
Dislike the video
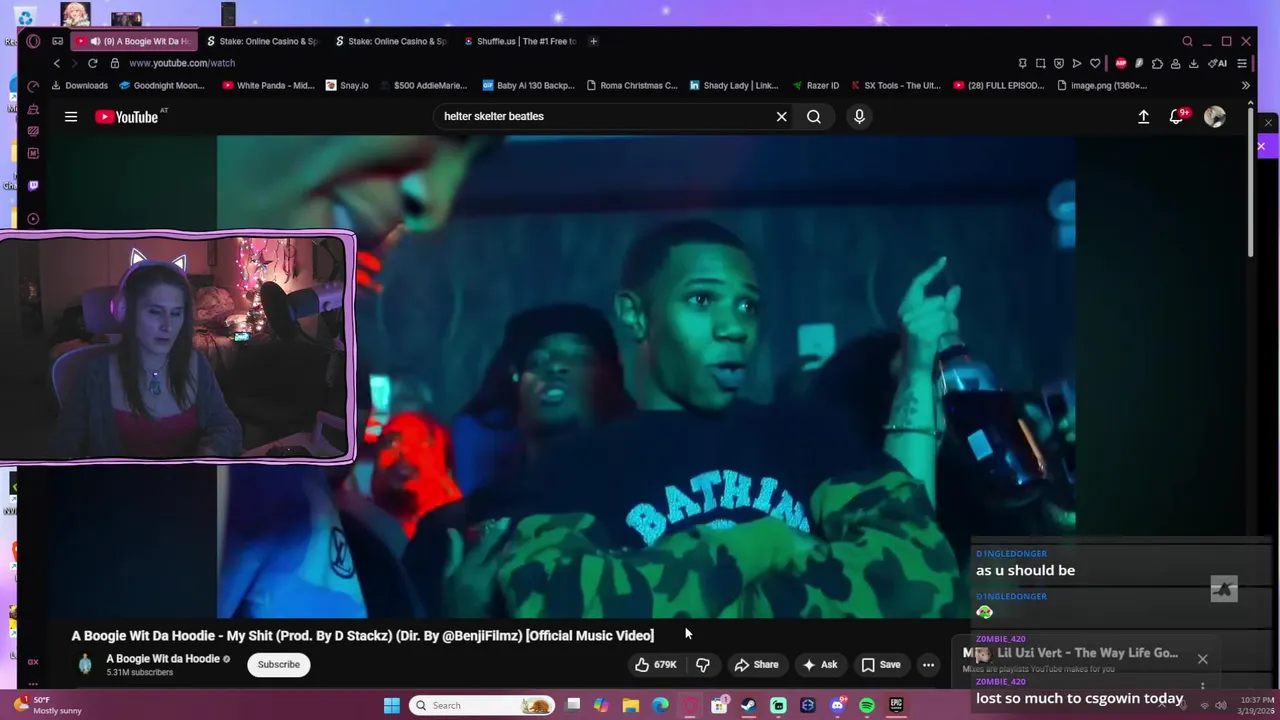click(x=703, y=665)
